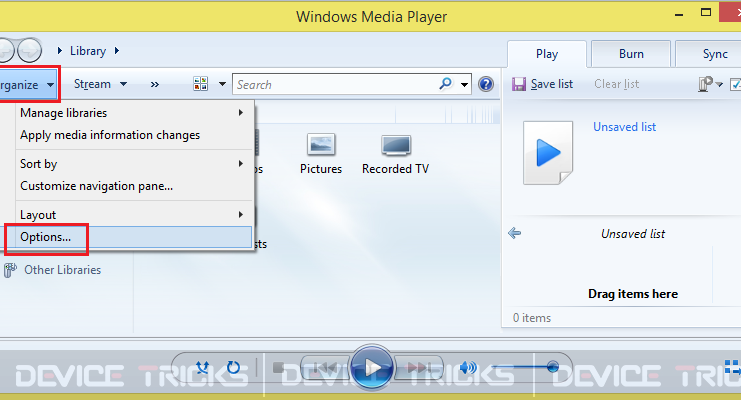Click the previous list arrow icon

pyautogui.click(x=514, y=233)
